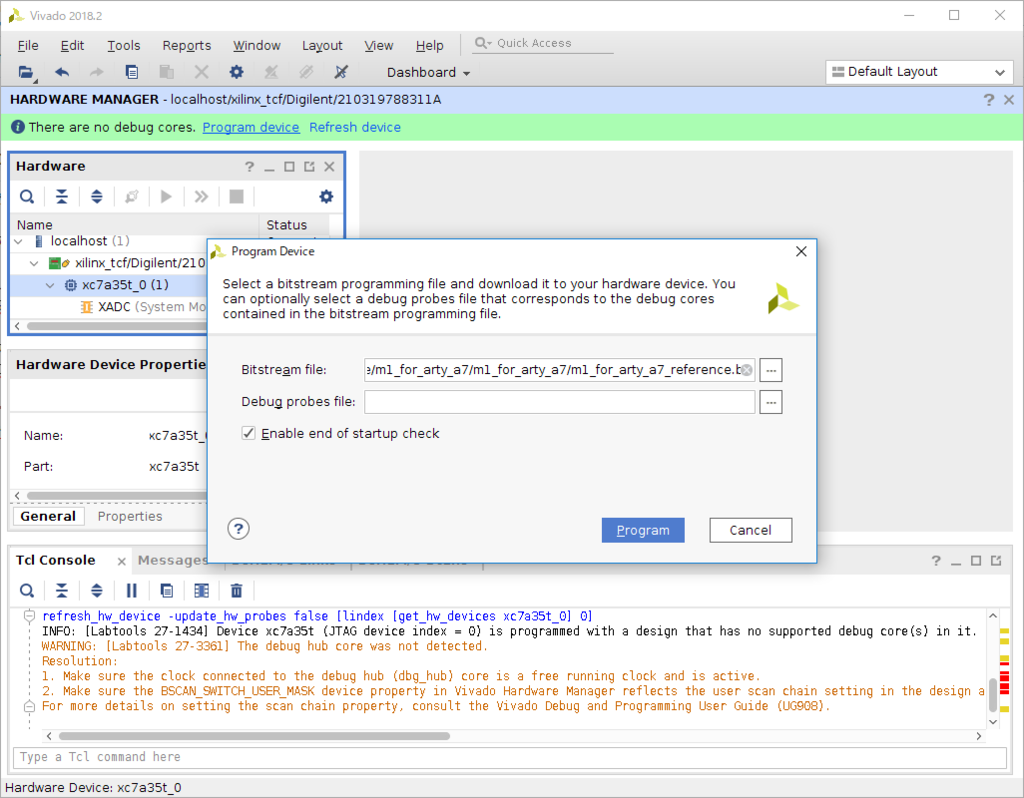Collapse all in the Hardware panel

point(61,197)
